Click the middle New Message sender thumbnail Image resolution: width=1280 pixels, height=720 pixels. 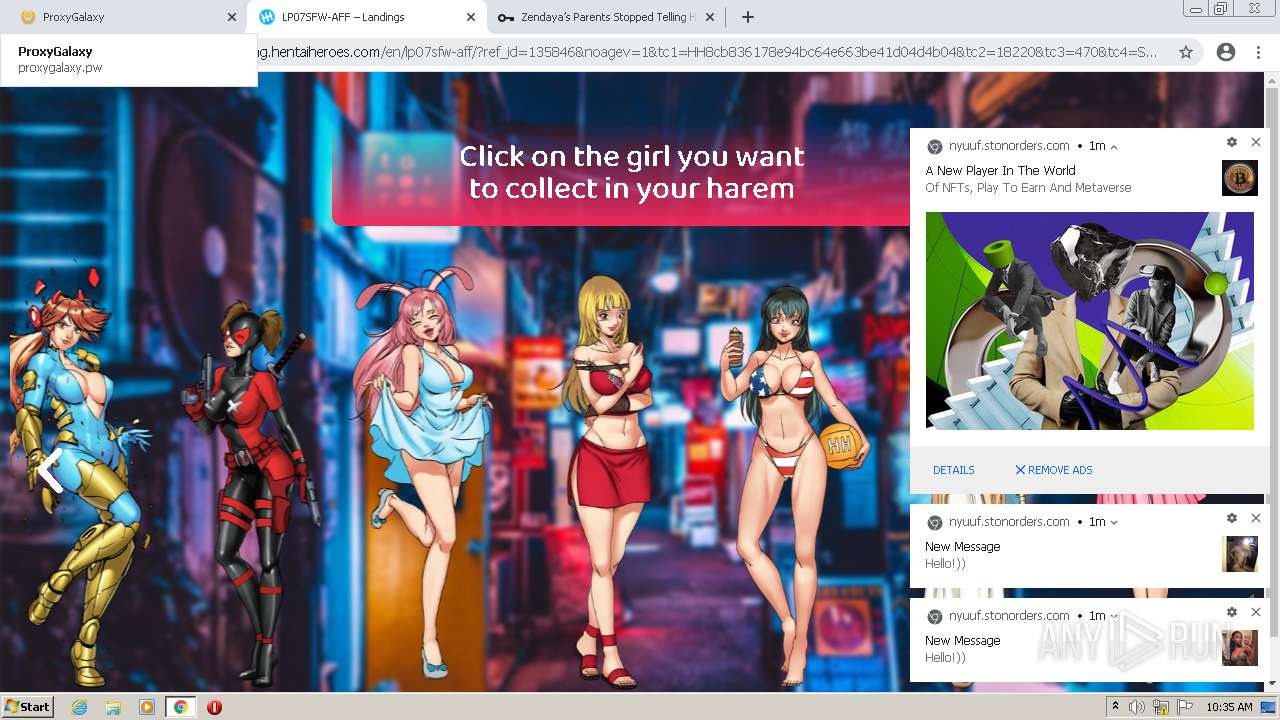pos(1240,554)
